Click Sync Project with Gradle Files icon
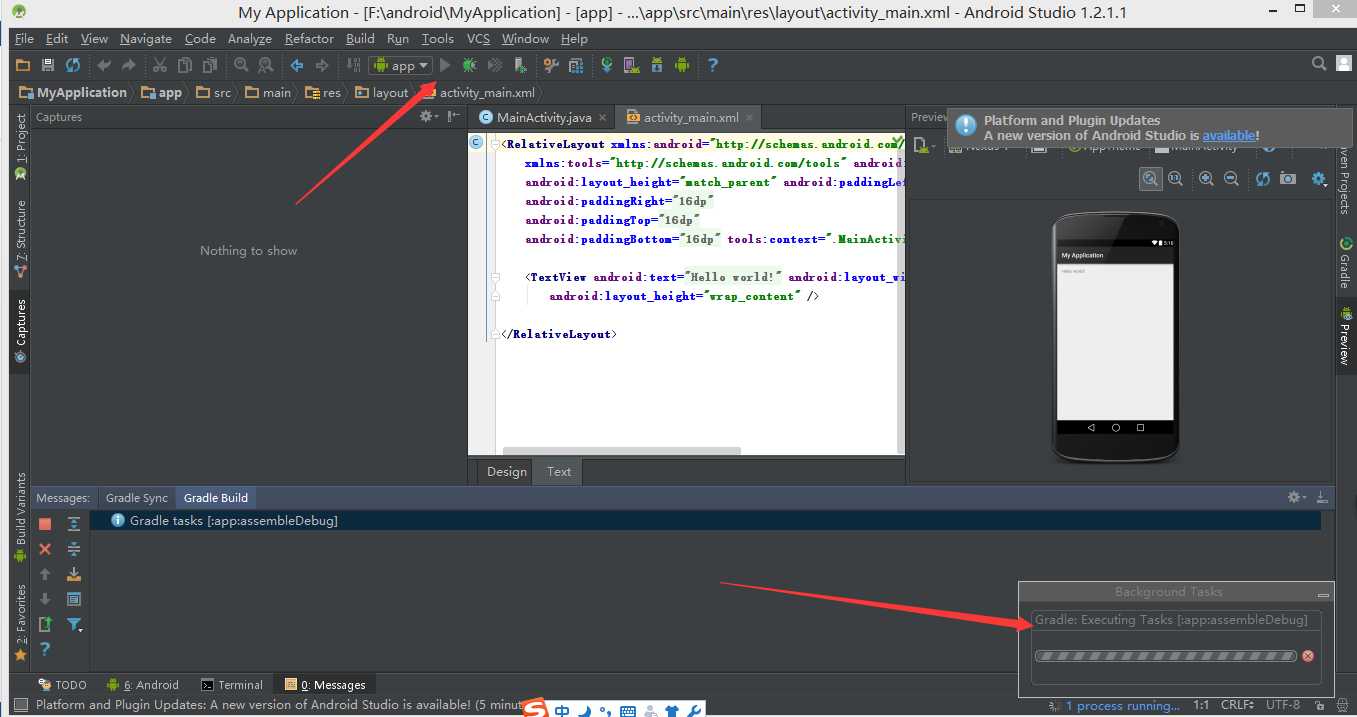 [606, 65]
